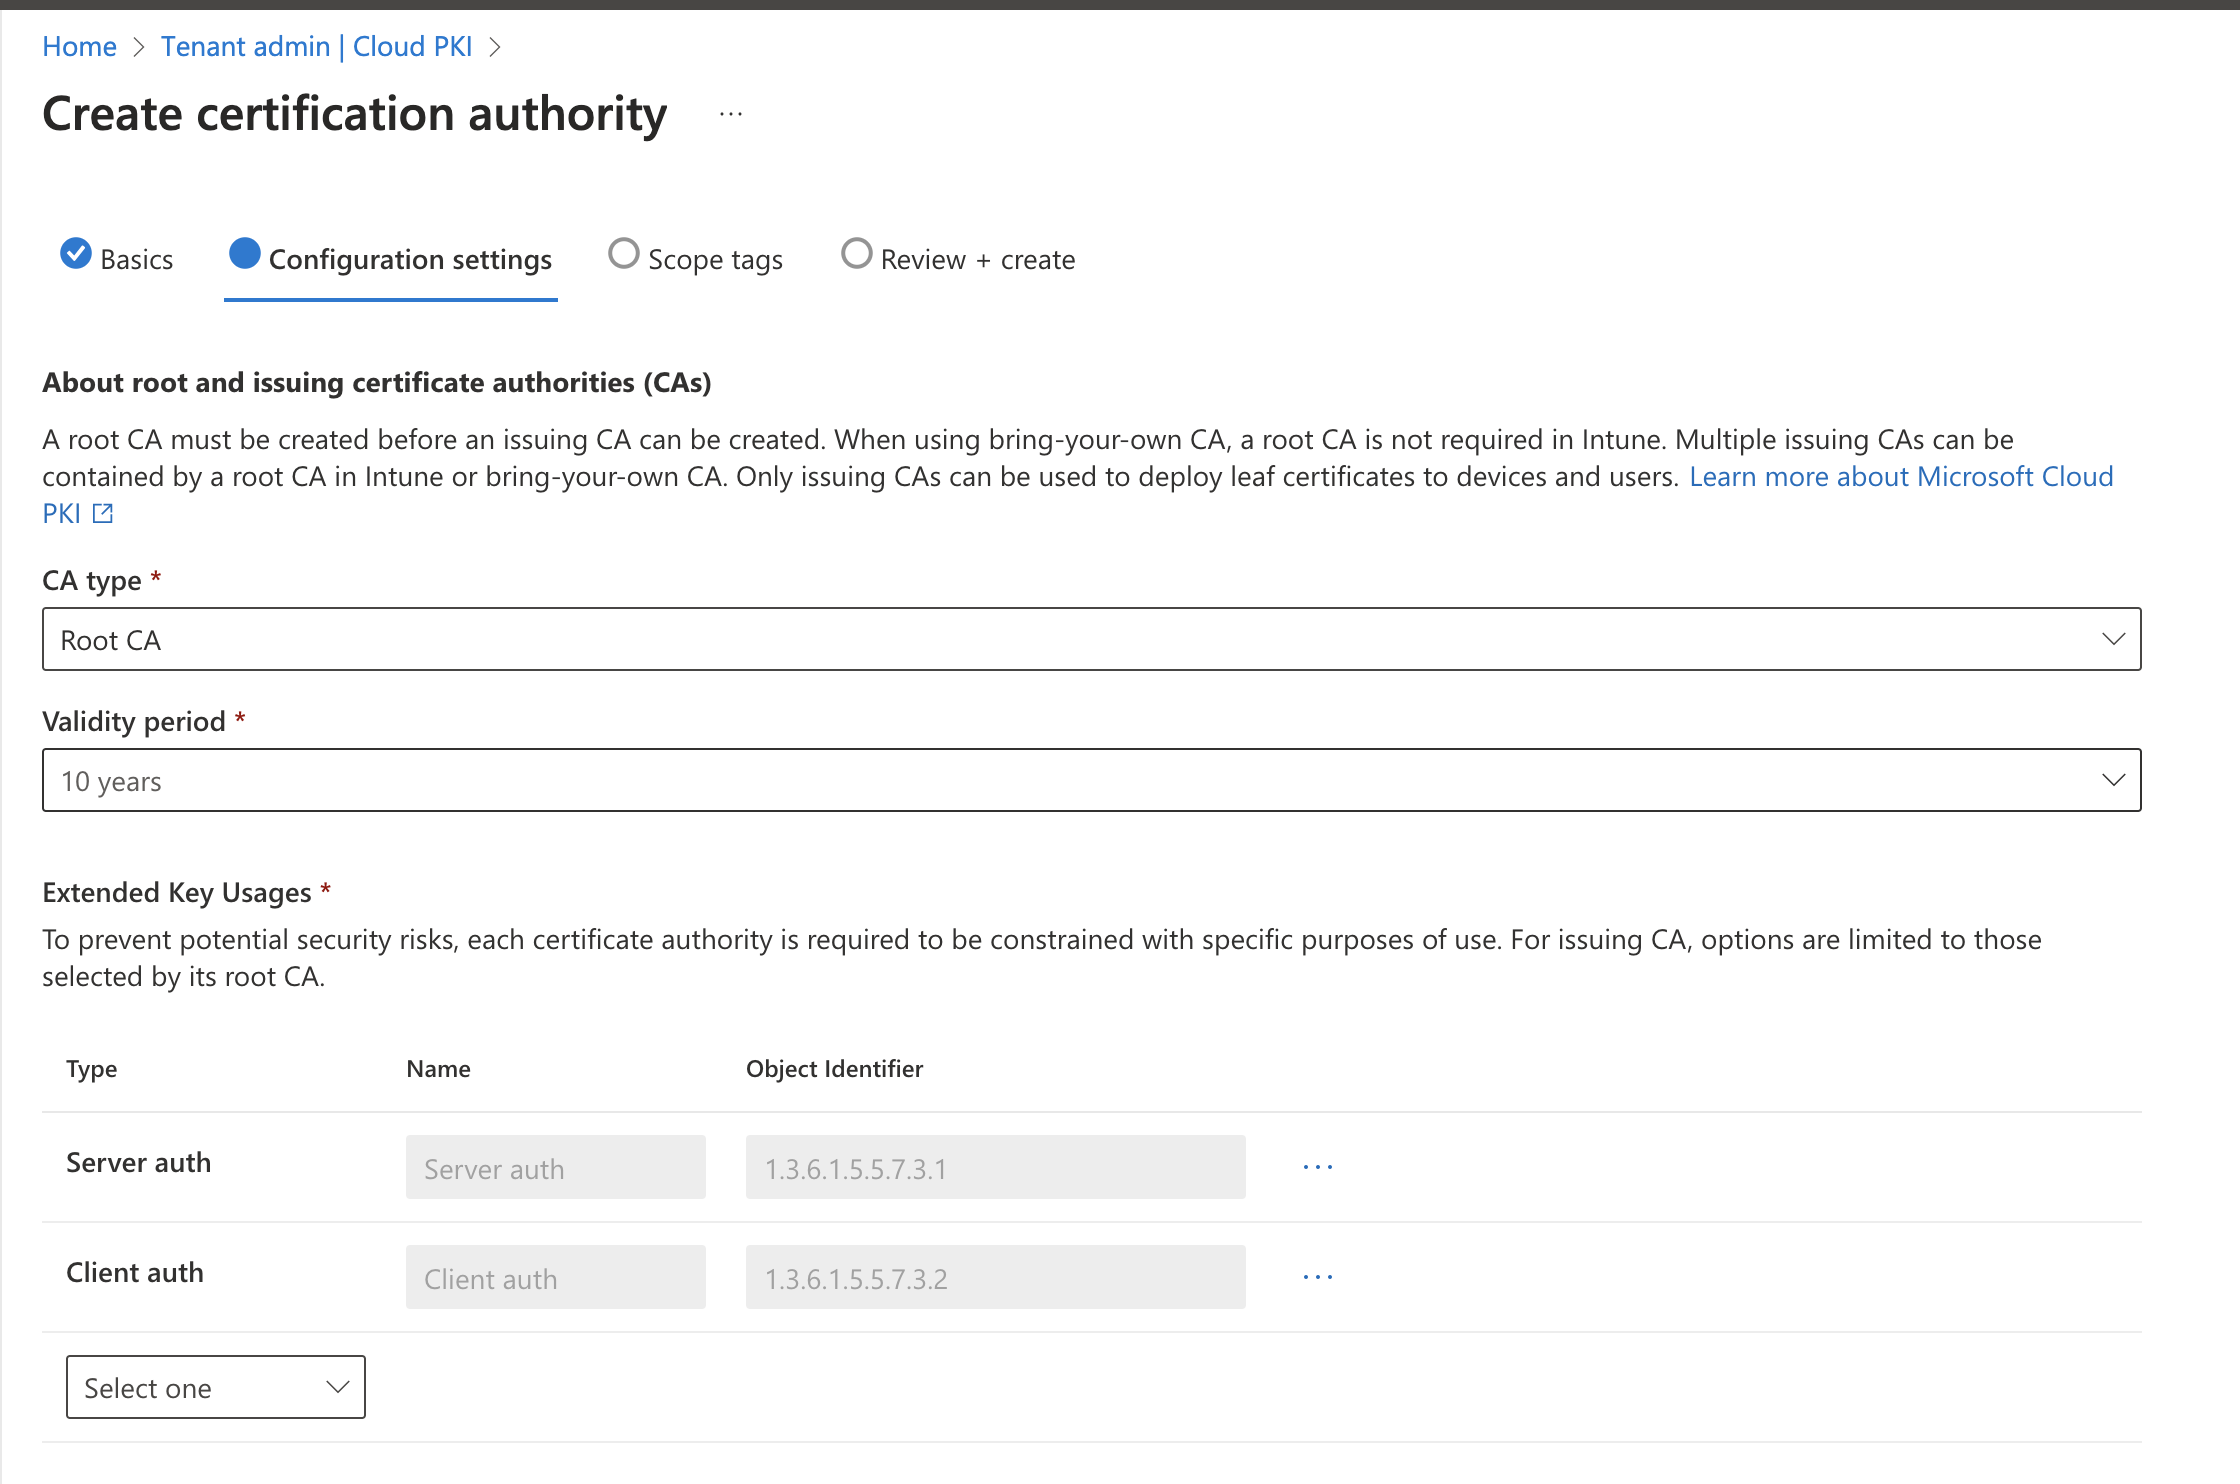Open the Validity period dropdown showing 10 years
This screenshot has height=1484, width=2240.
click(x=1092, y=780)
